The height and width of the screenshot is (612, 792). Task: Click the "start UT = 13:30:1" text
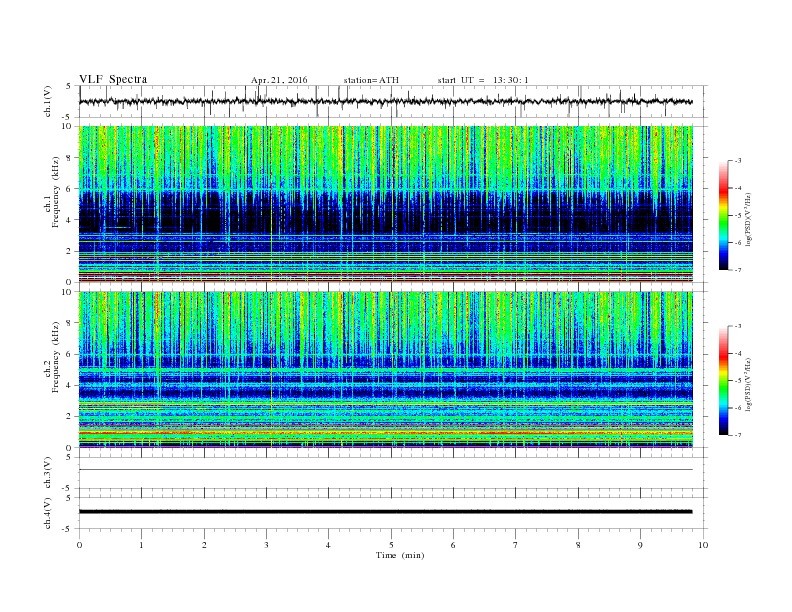(x=483, y=80)
